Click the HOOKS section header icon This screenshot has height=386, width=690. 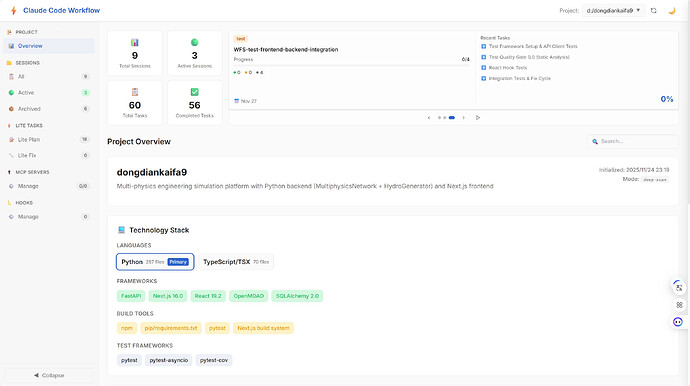point(9,203)
